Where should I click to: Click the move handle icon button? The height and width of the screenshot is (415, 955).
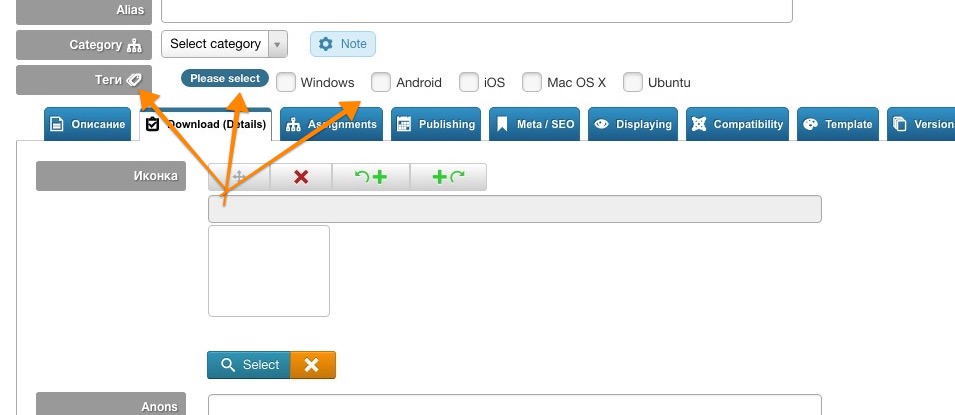(239, 177)
